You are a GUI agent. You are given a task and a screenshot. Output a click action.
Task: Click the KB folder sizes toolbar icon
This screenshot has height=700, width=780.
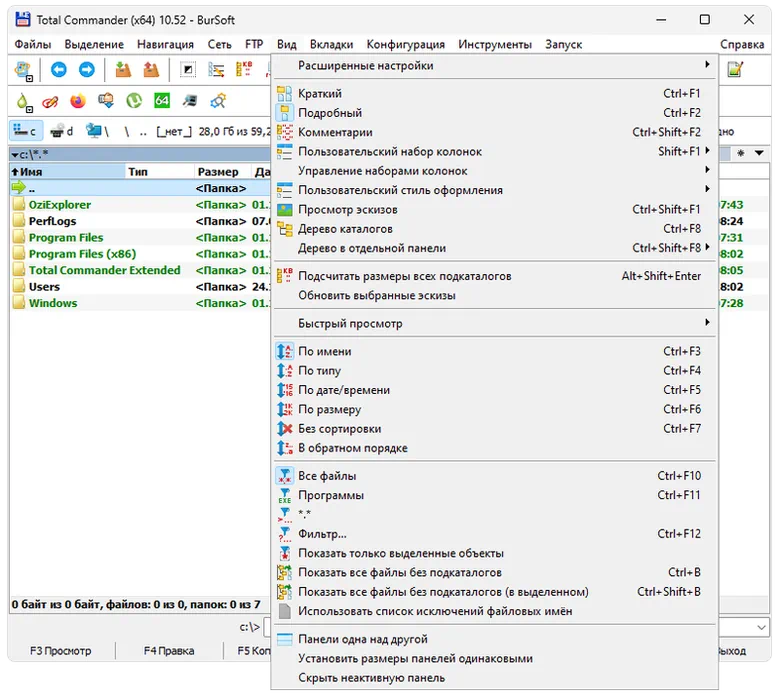244,70
